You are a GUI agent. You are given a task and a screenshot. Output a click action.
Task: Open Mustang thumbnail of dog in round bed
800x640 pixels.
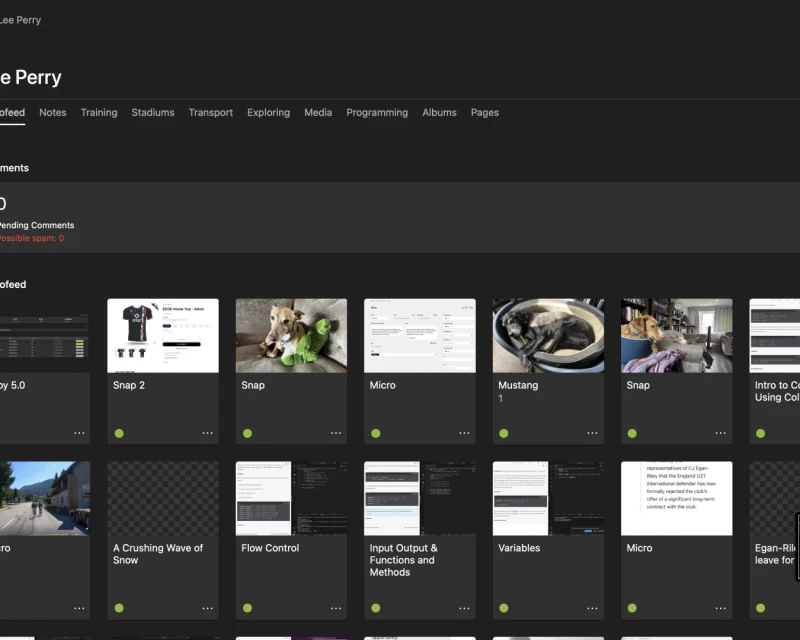coord(548,335)
